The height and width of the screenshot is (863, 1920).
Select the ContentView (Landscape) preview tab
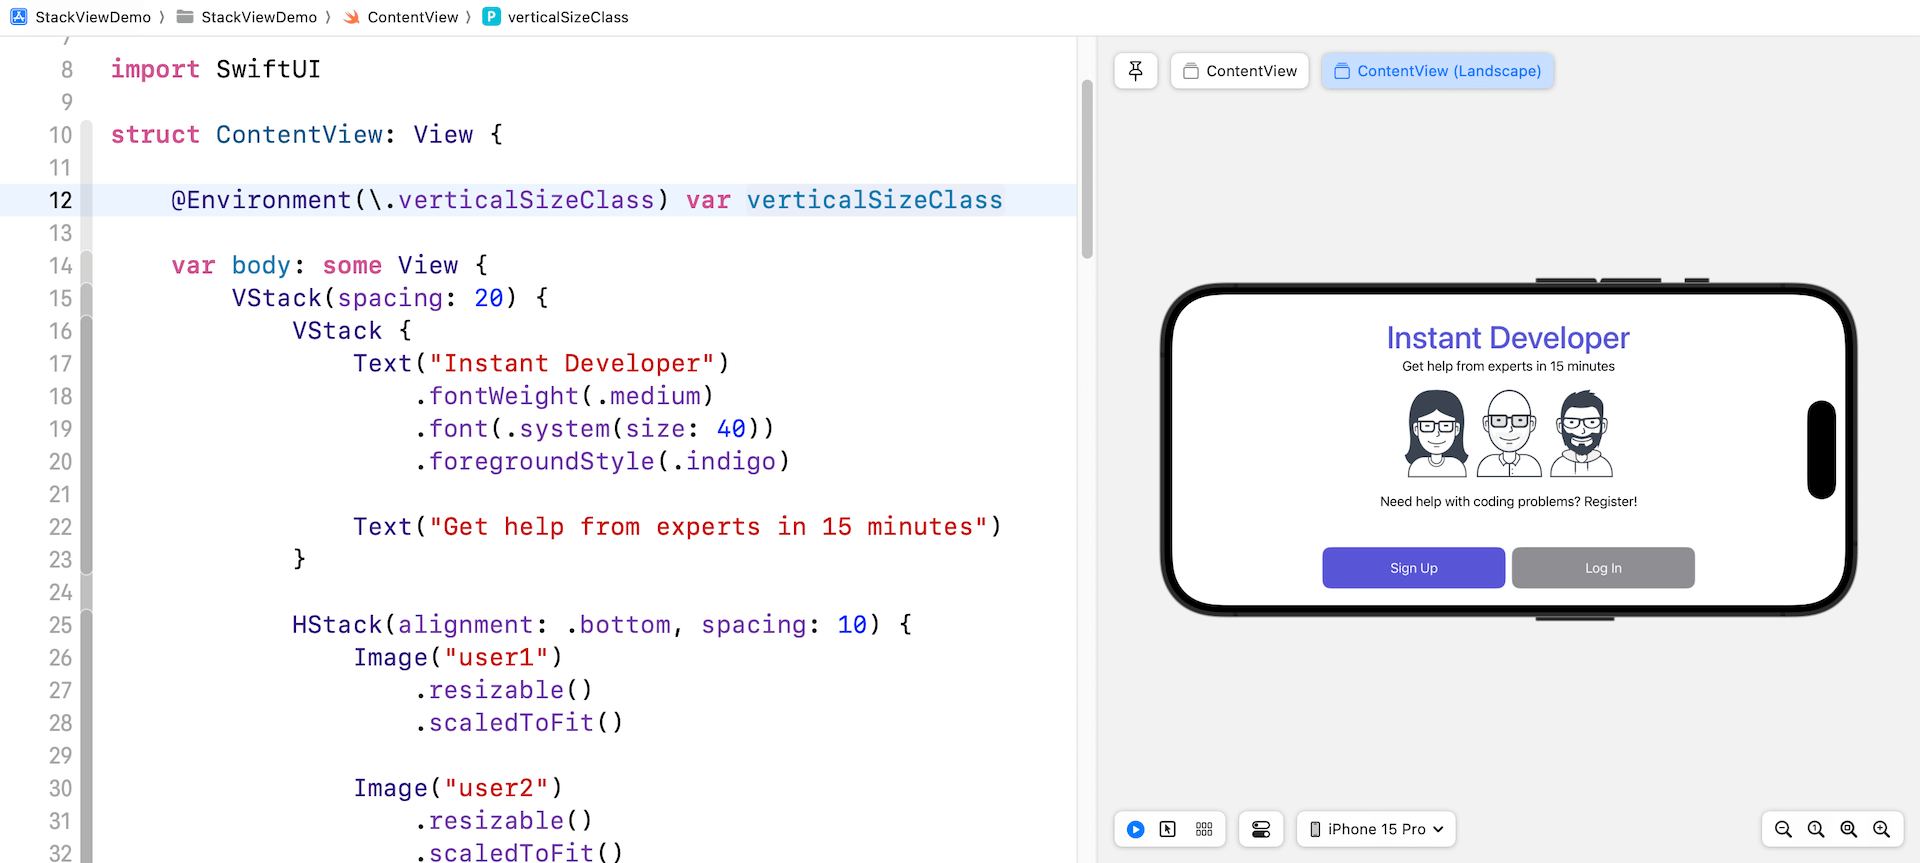(1438, 71)
